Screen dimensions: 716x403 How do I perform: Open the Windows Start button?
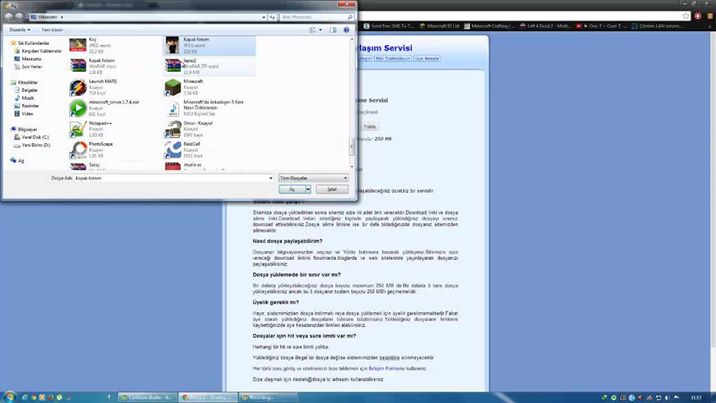tap(9, 397)
